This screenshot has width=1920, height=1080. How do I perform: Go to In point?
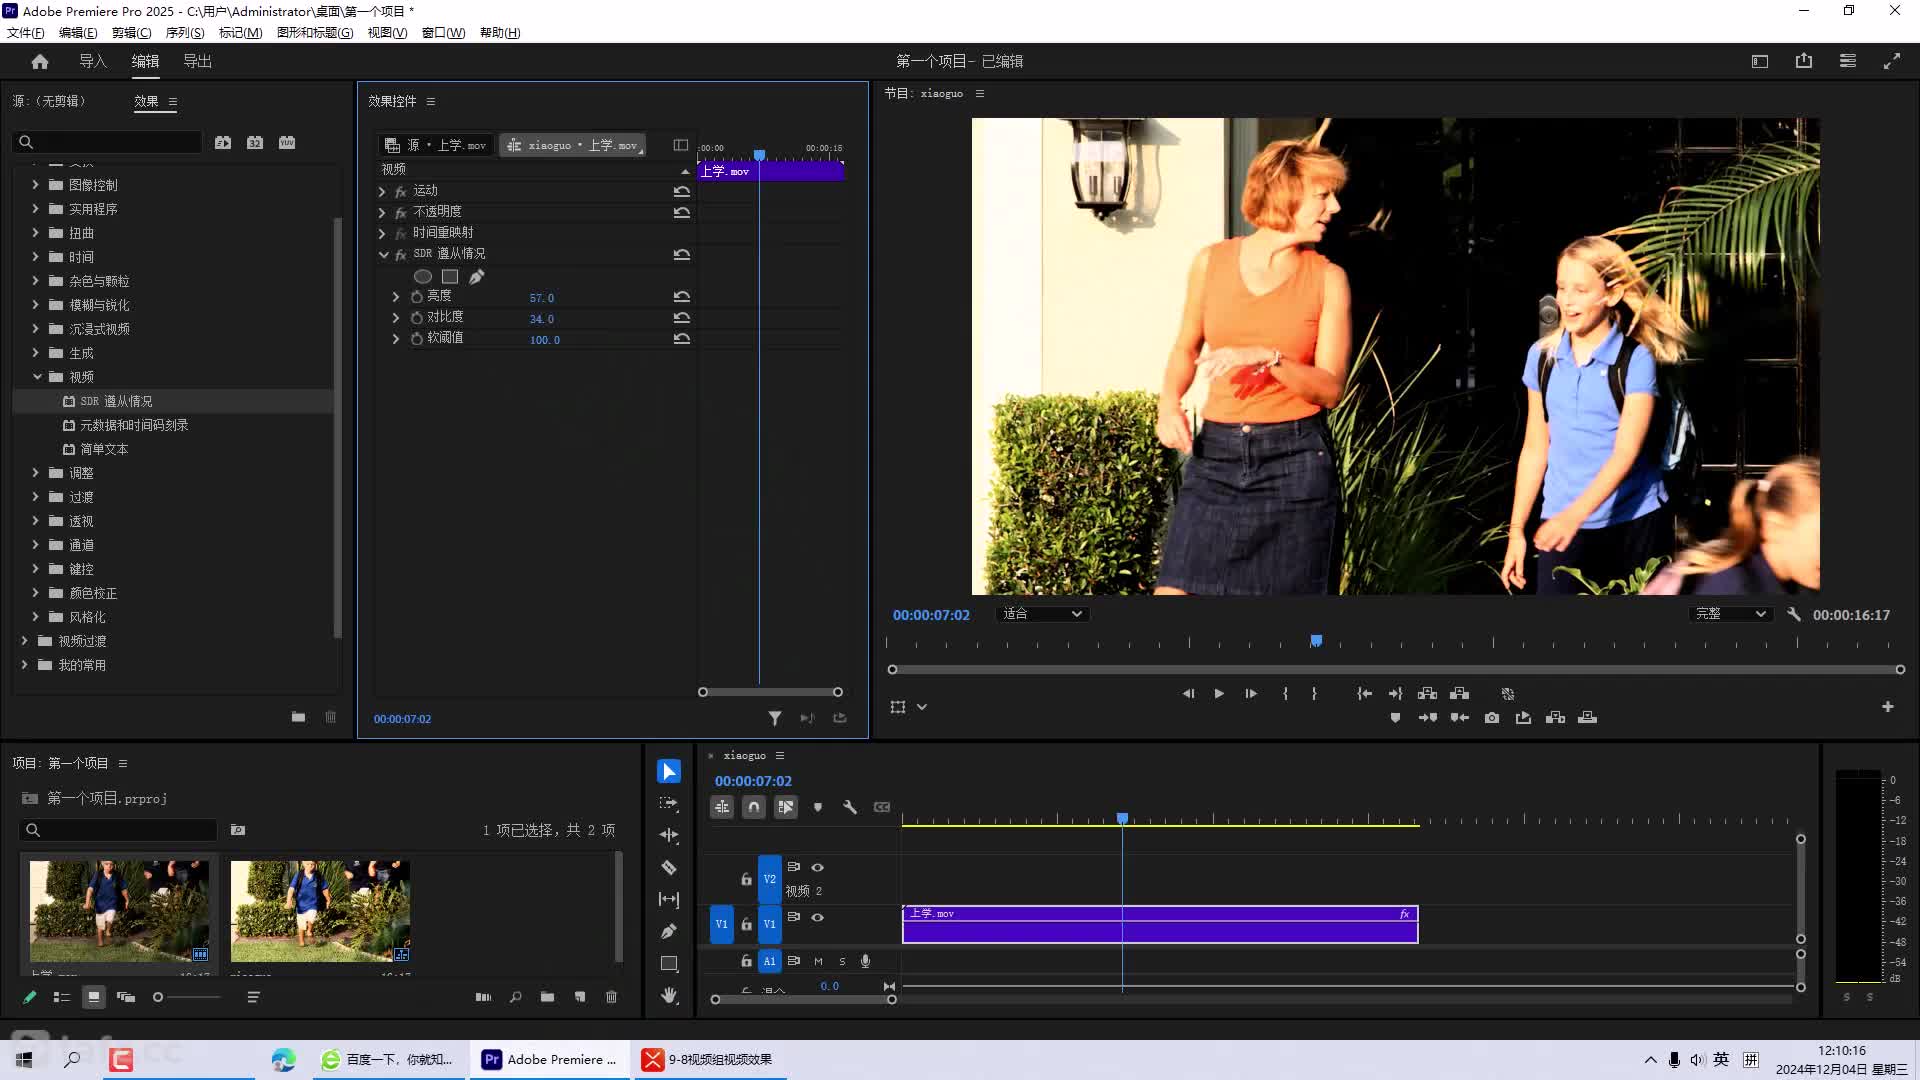[x=1364, y=694]
